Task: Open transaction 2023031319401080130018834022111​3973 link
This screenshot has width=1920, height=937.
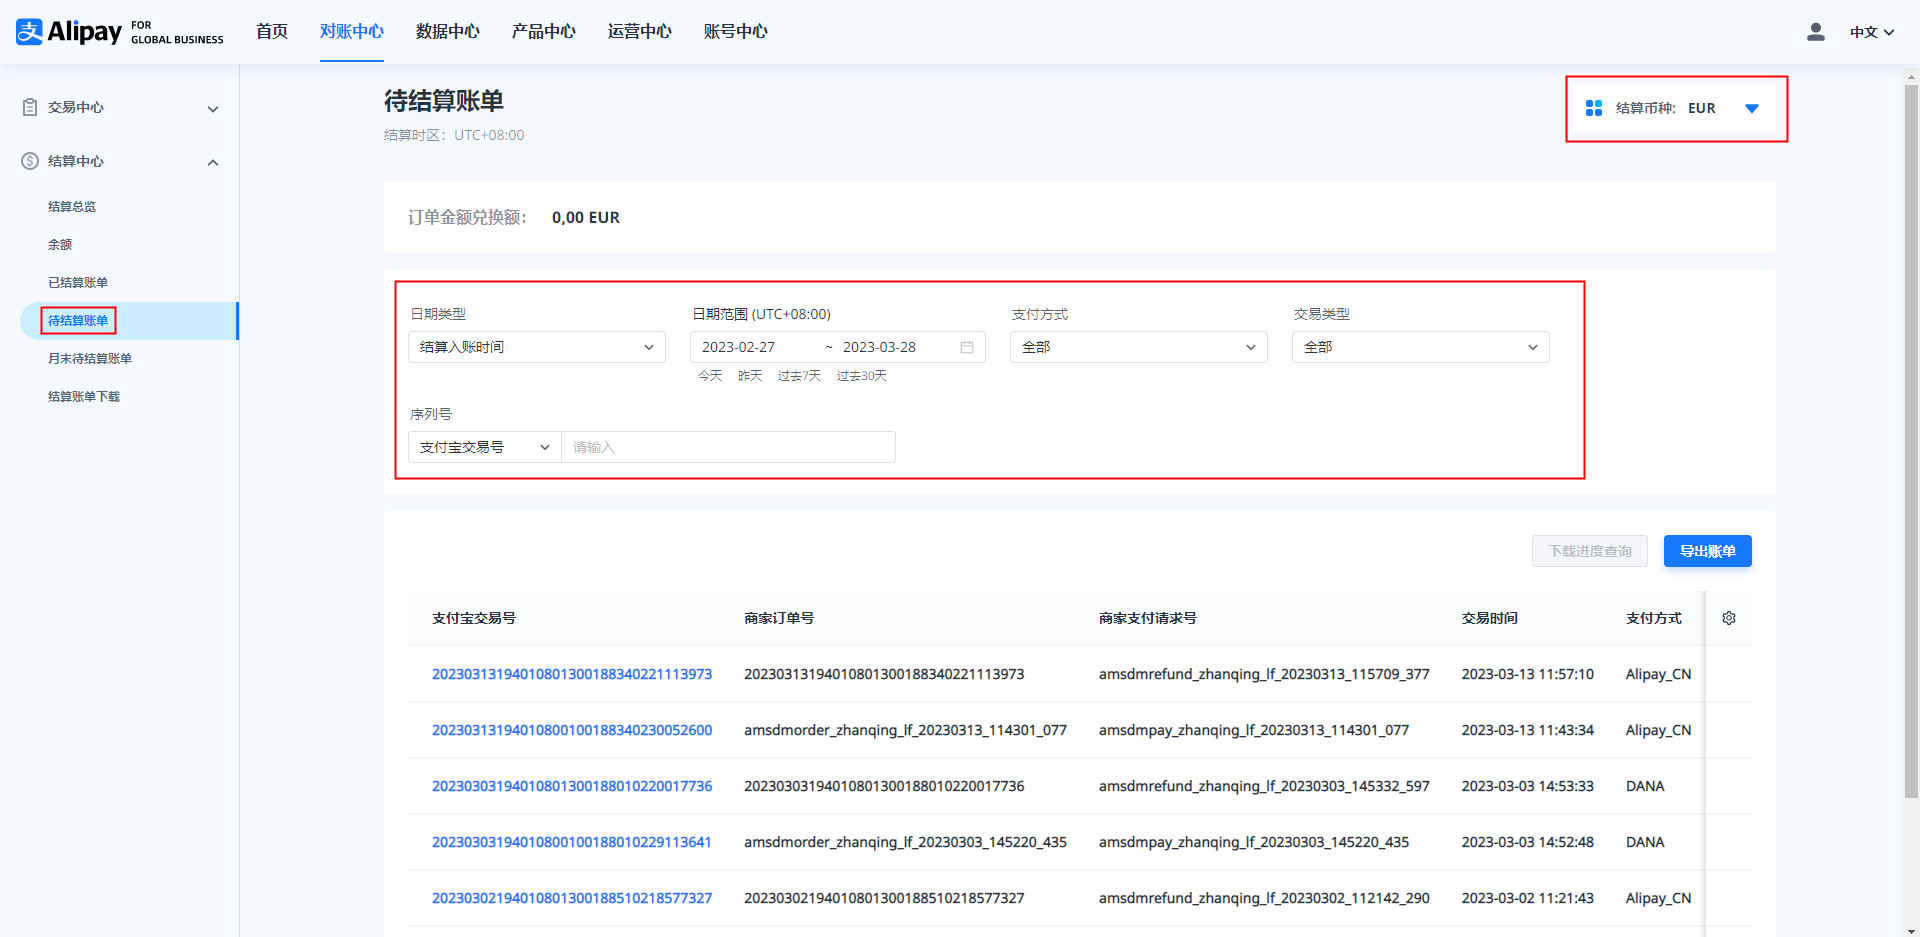Action: (571, 674)
